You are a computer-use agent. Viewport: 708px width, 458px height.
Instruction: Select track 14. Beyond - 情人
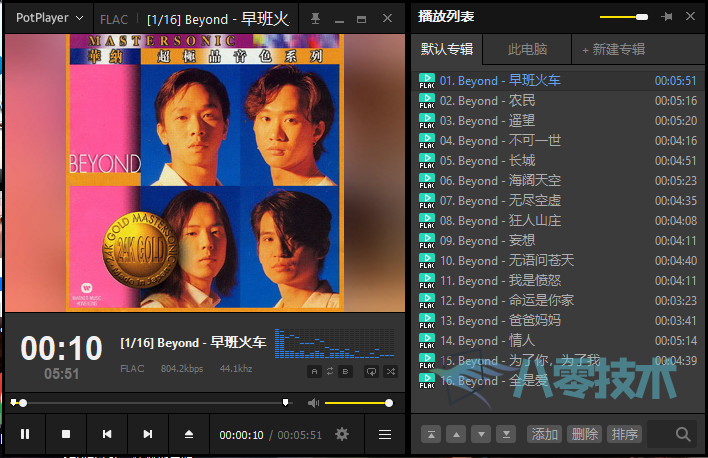pyautogui.click(x=558, y=341)
